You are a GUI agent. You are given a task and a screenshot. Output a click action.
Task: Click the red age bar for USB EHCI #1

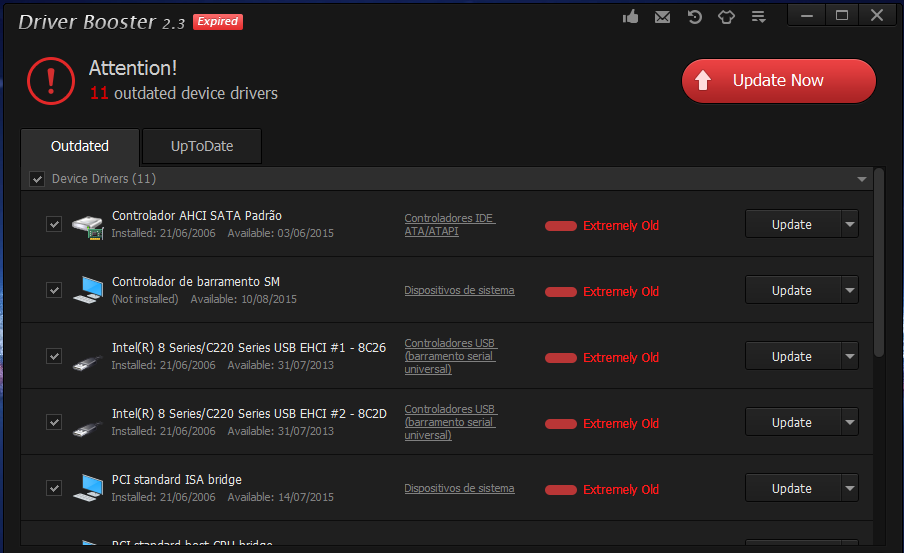click(x=561, y=358)
